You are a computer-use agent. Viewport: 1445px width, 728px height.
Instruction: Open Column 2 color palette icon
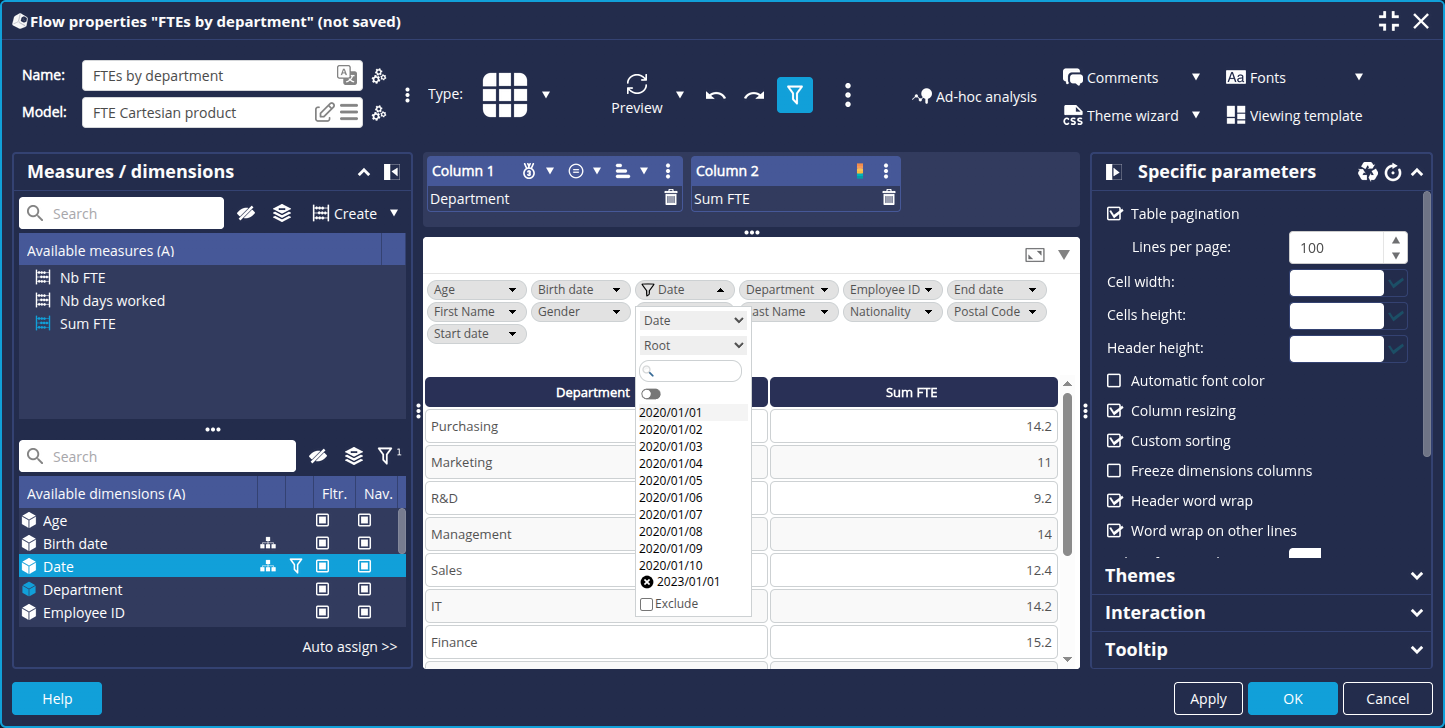tap(860, 171)
